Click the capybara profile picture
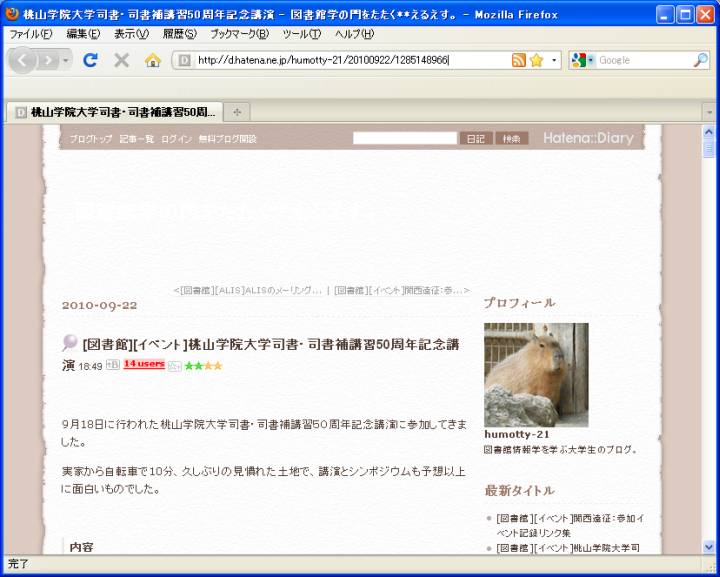The height and width of the screenshot is (577, 720). pos(536,375)
